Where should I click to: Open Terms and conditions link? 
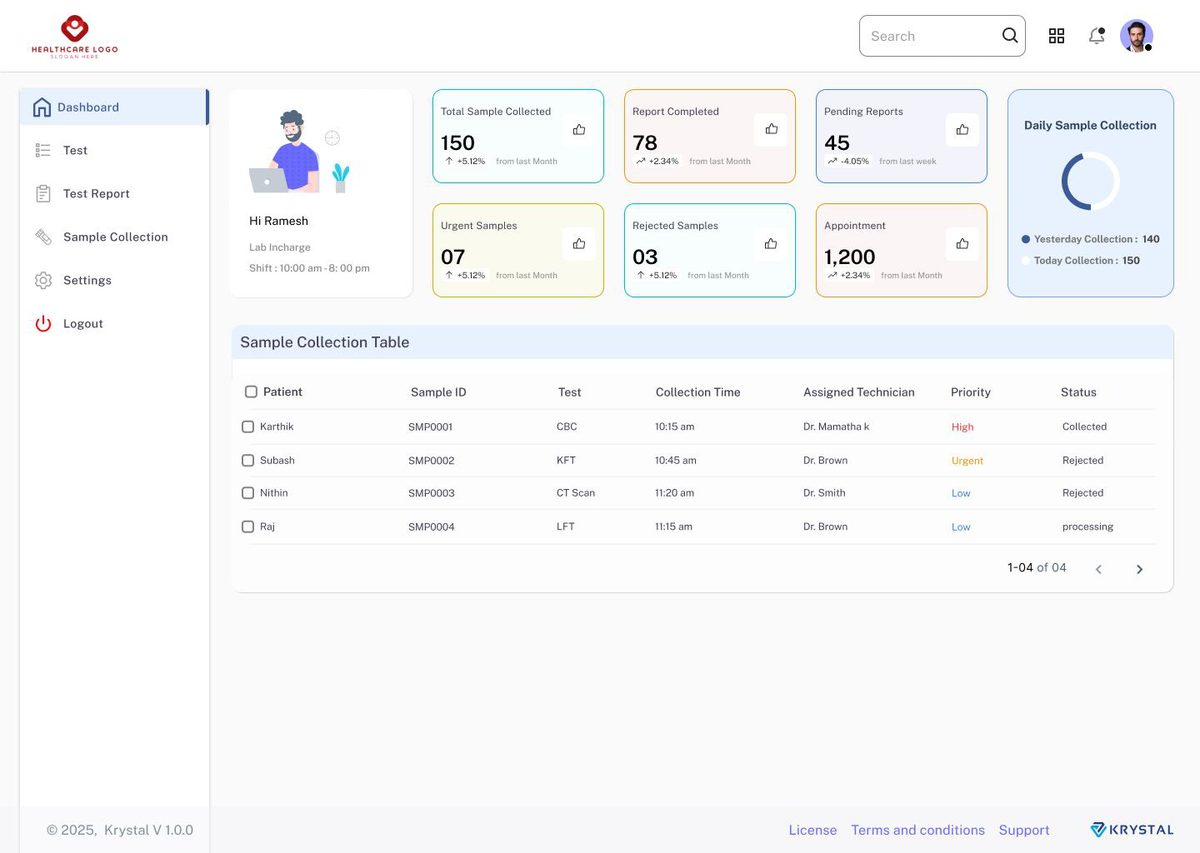pyautogui.click(x=918, y=830)
